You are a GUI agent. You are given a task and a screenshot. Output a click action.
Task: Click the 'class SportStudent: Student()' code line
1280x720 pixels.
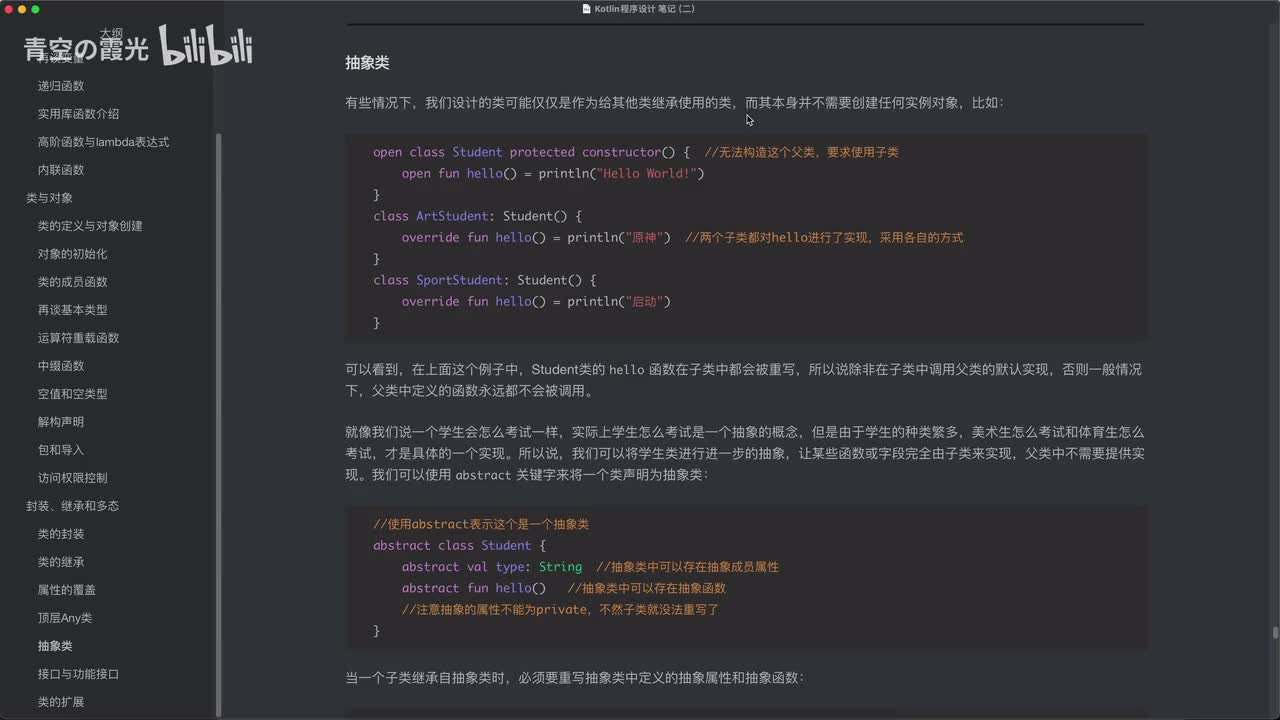(x=484, y=280)
